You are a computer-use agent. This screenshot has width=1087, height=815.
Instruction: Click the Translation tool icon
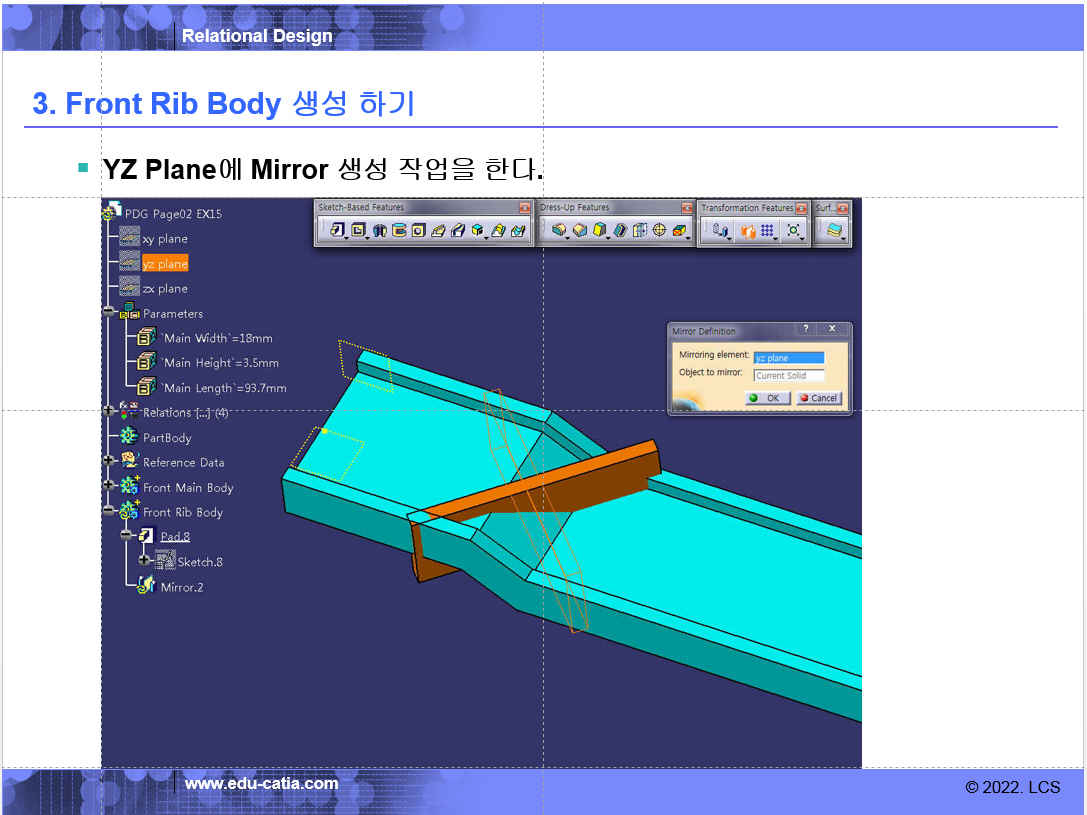pos(720,231)
